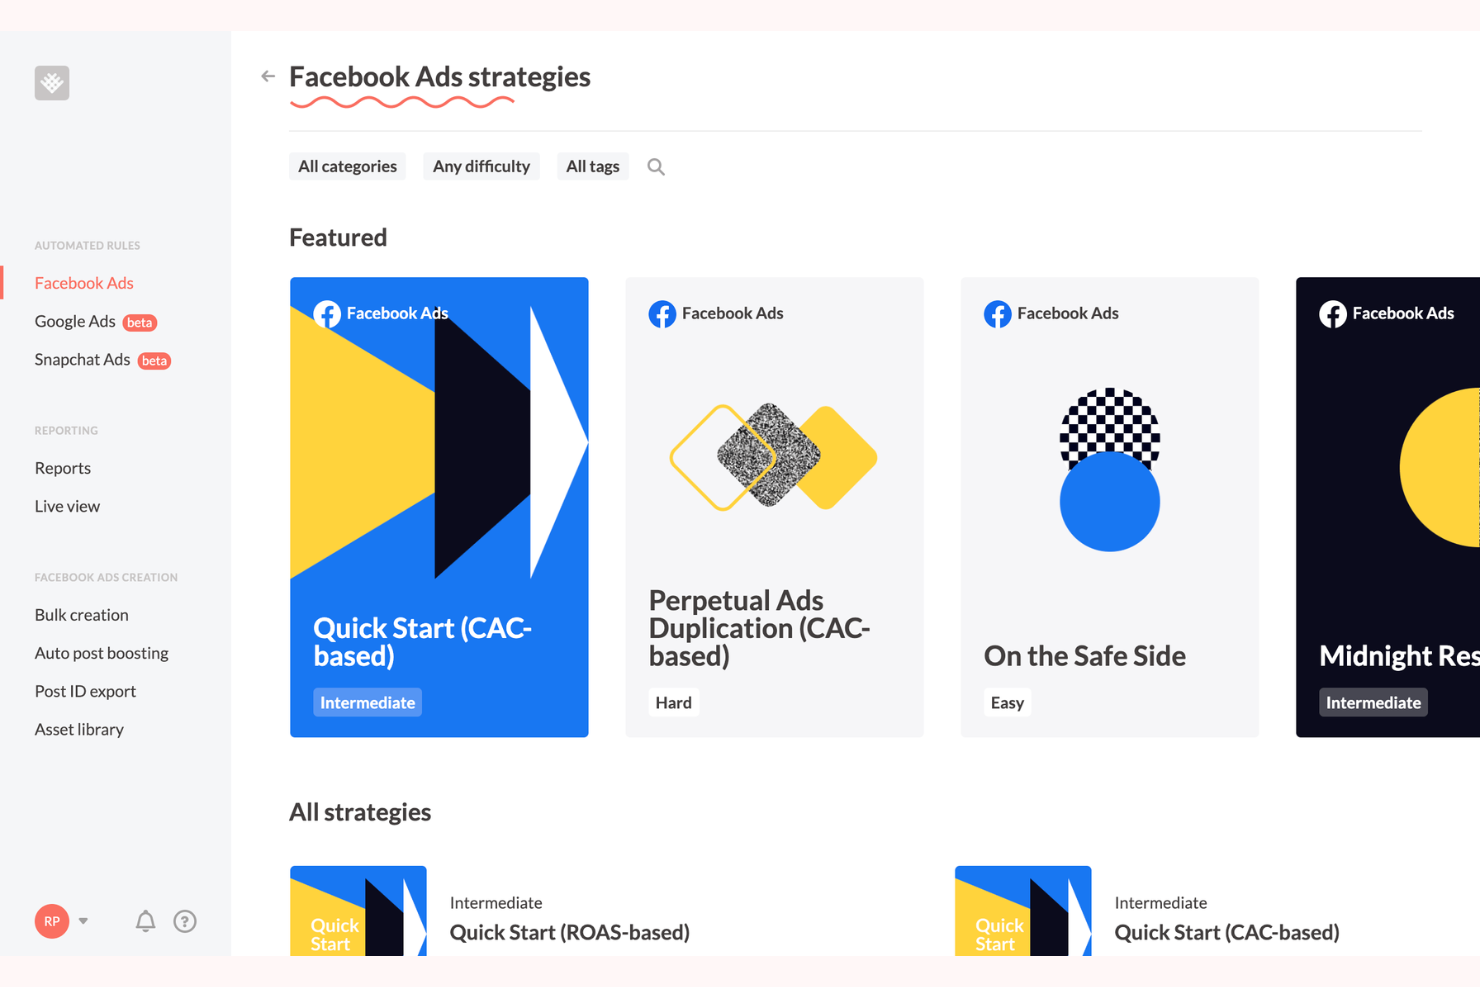The image size is (1480, 987).
Task: Click the Facebook icon on the Quick Start card
Action: coord(327,313)
